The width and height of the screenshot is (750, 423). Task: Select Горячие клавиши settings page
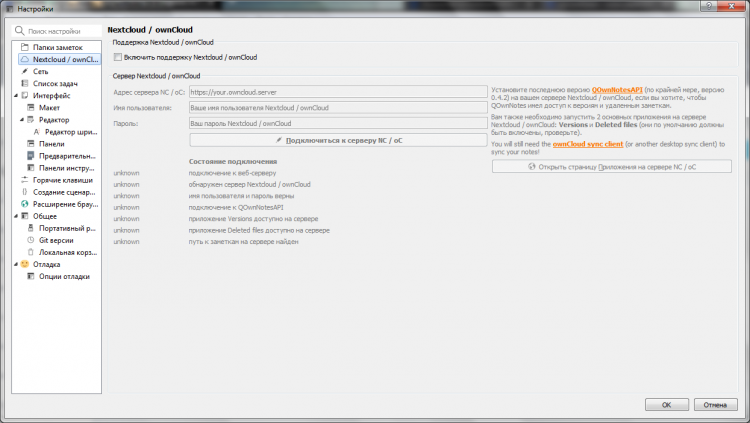tap(63, 180)
